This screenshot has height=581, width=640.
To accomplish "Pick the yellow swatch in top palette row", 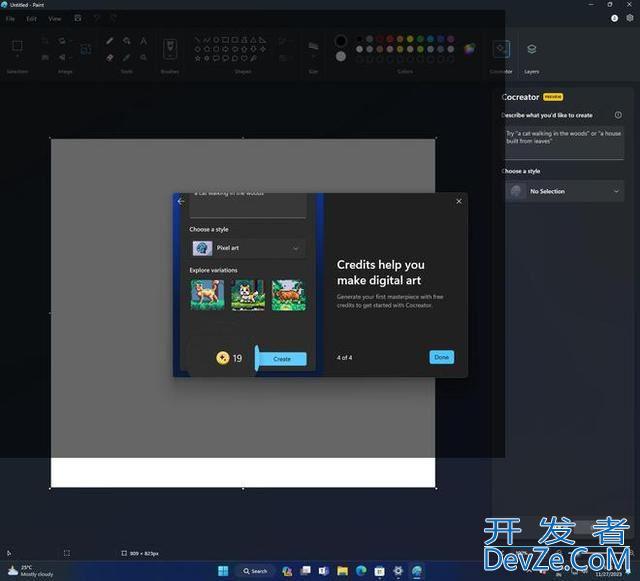I will point(410,39).
